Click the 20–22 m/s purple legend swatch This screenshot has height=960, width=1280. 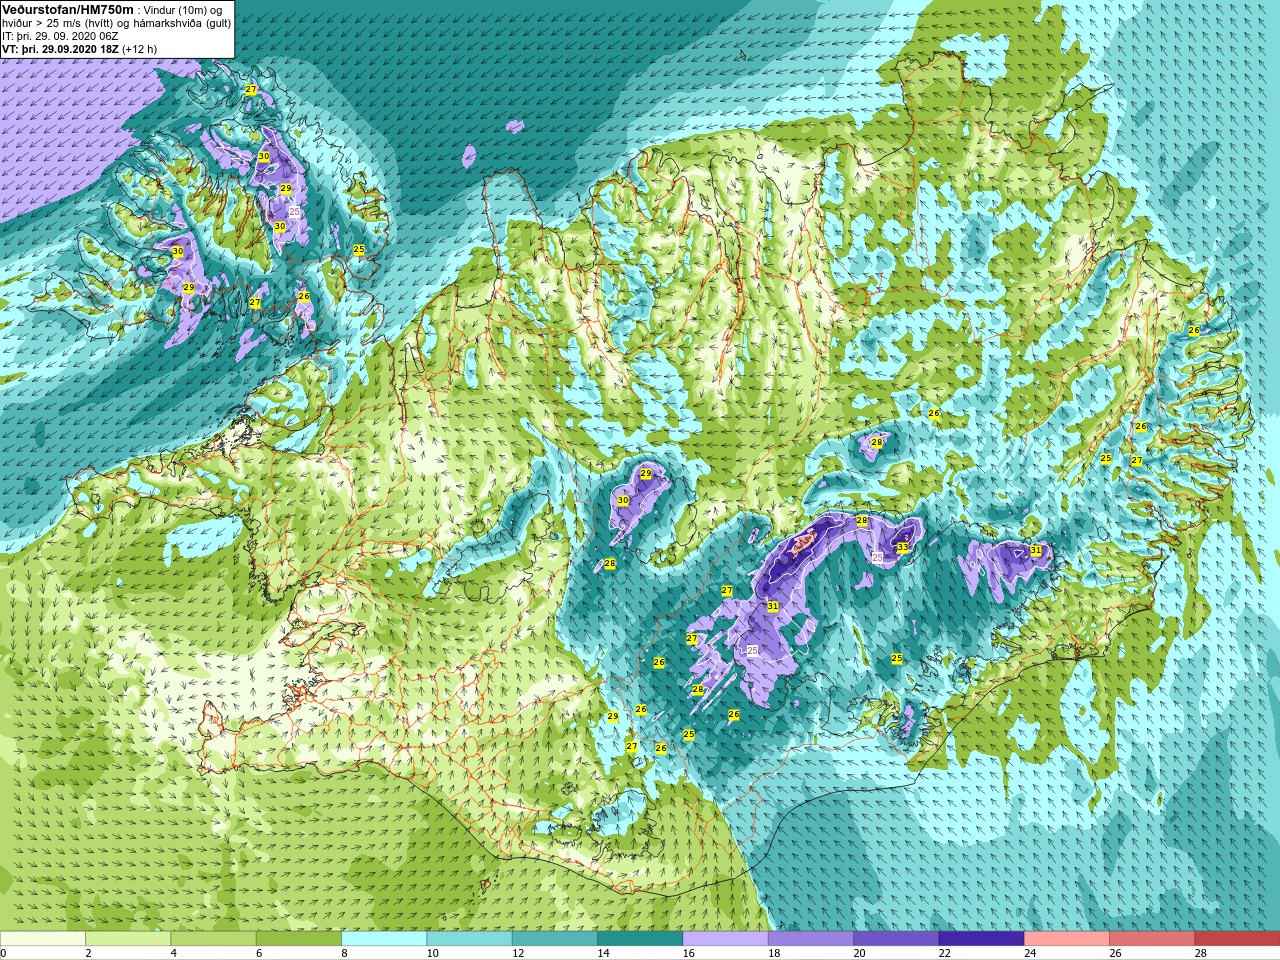[x=896, y=939]
